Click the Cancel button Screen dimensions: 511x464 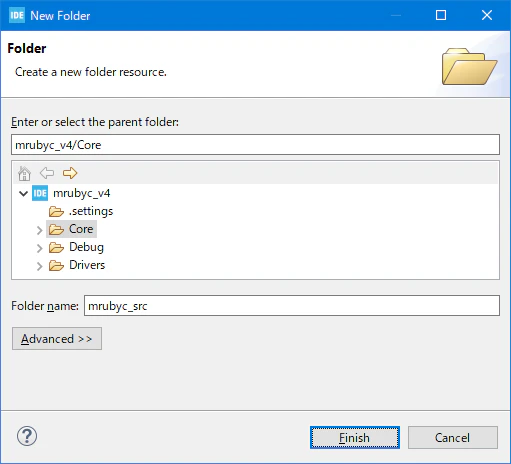pos(453,438)
